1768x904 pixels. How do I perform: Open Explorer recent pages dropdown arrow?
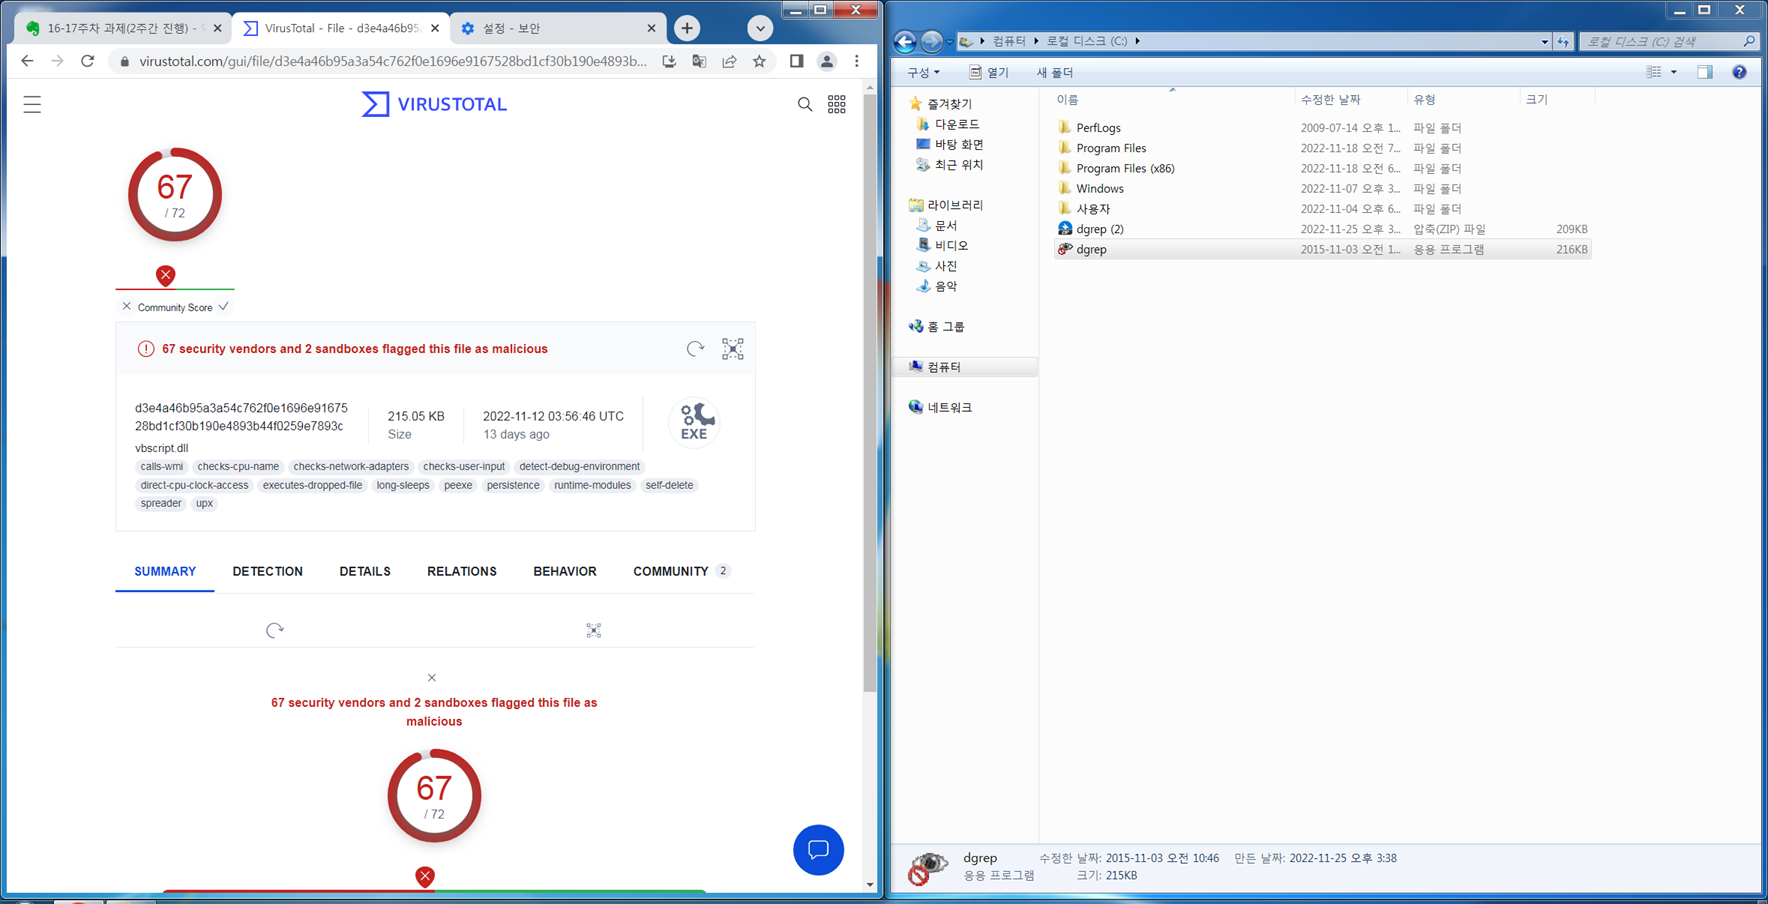tap(949, 41)
